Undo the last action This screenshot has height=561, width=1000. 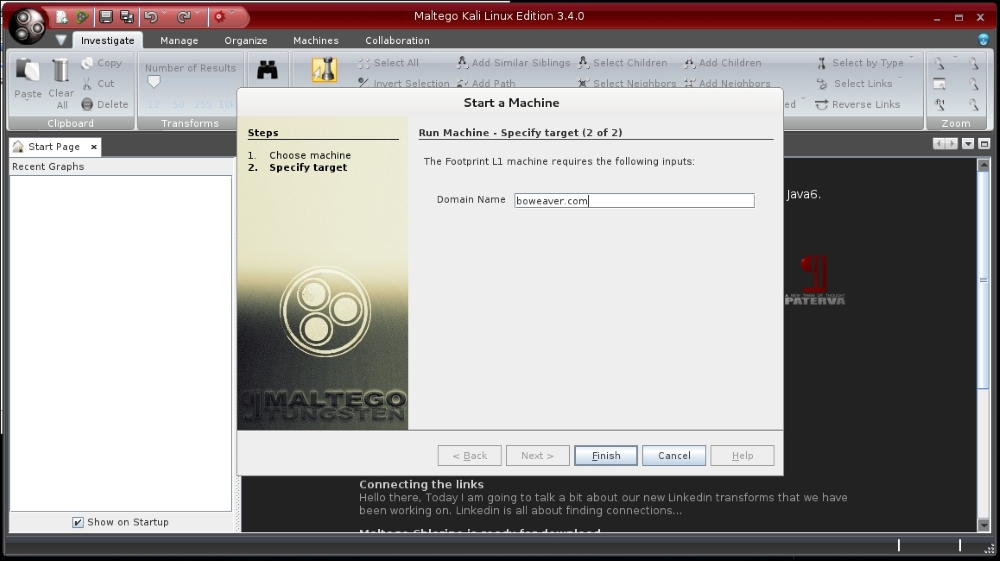coord(151,17)
